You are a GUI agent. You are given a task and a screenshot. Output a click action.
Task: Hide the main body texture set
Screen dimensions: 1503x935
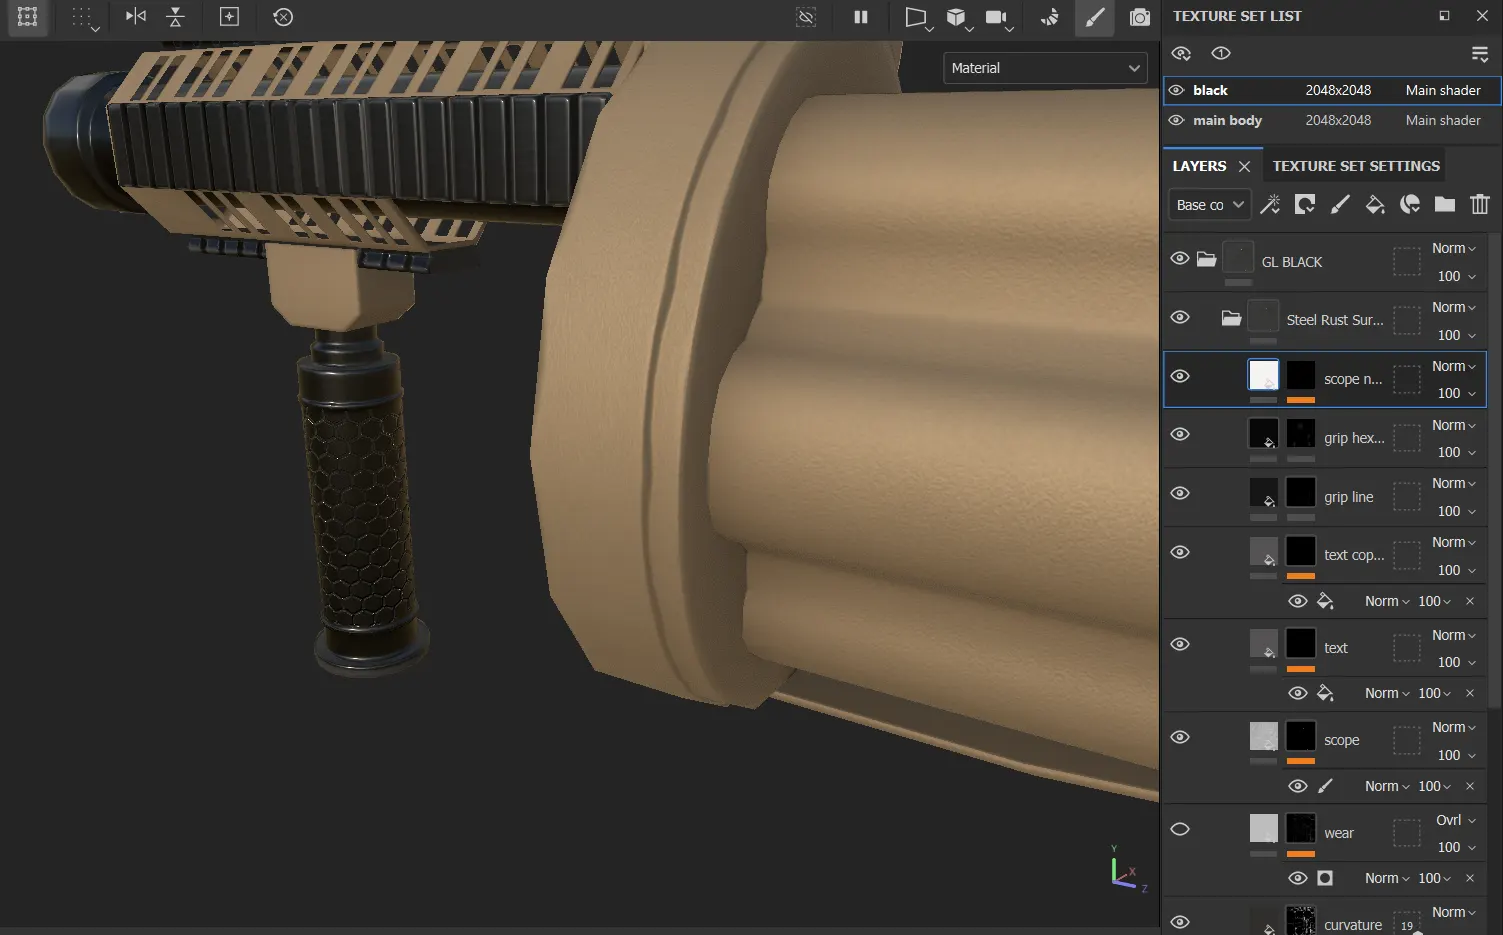(x=1177, y=120)
